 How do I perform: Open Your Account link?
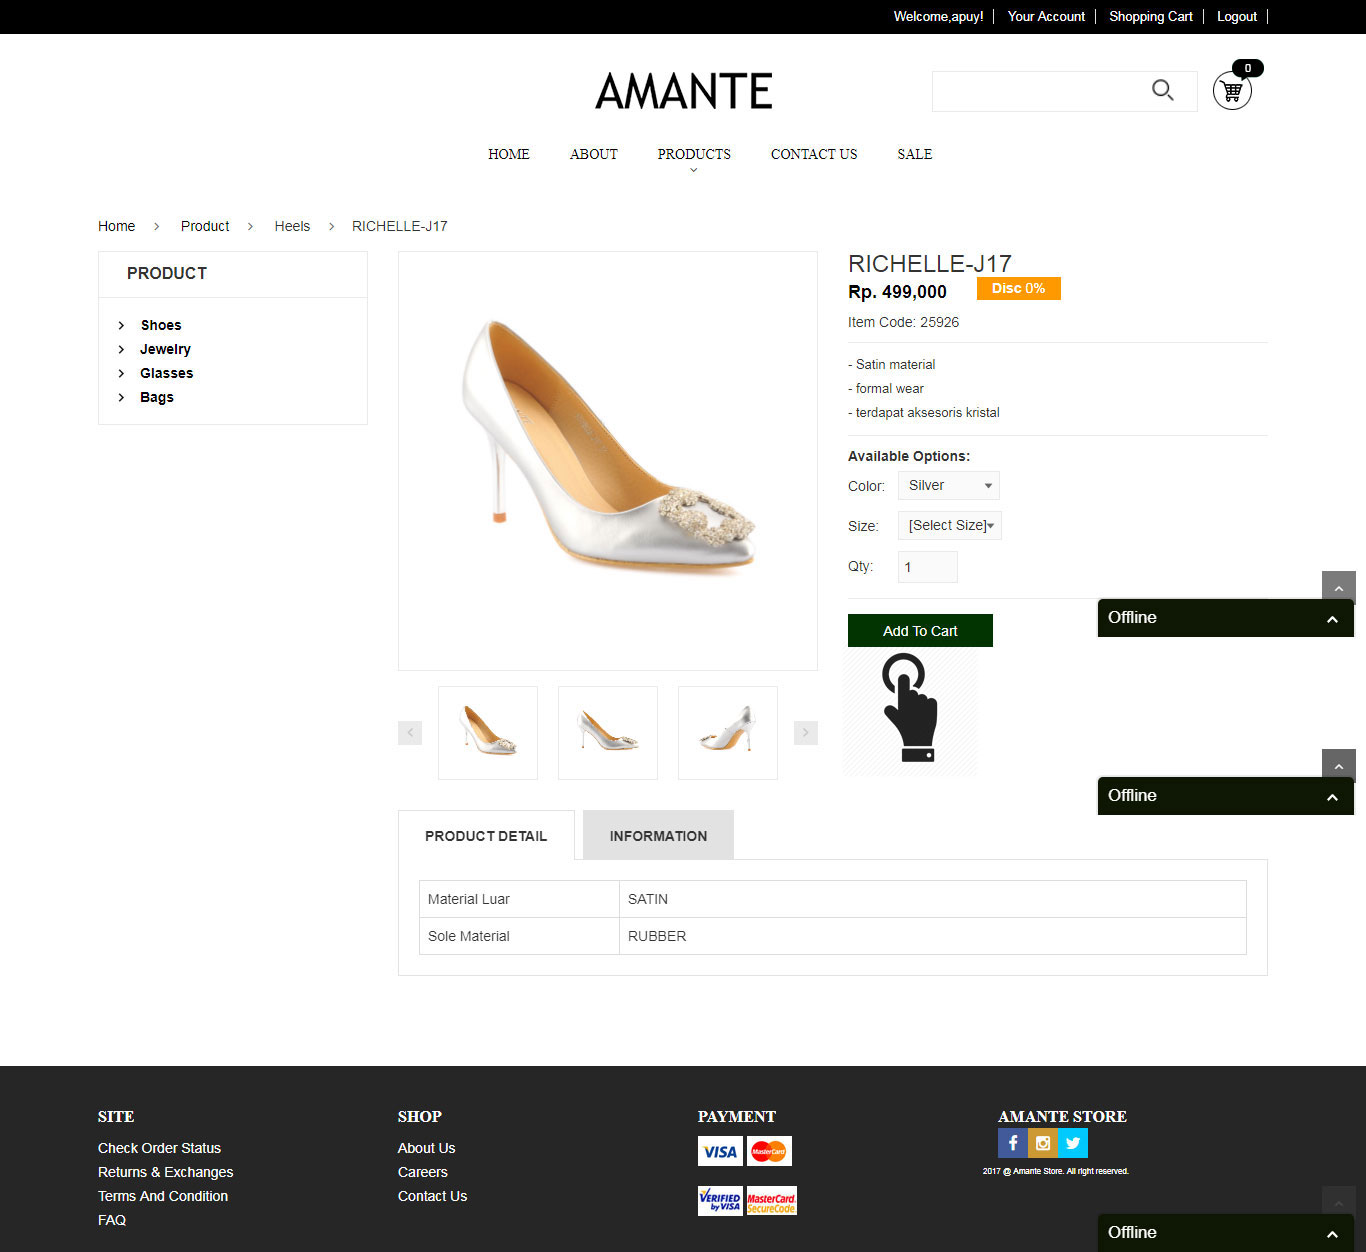[x=1046, y=16]
